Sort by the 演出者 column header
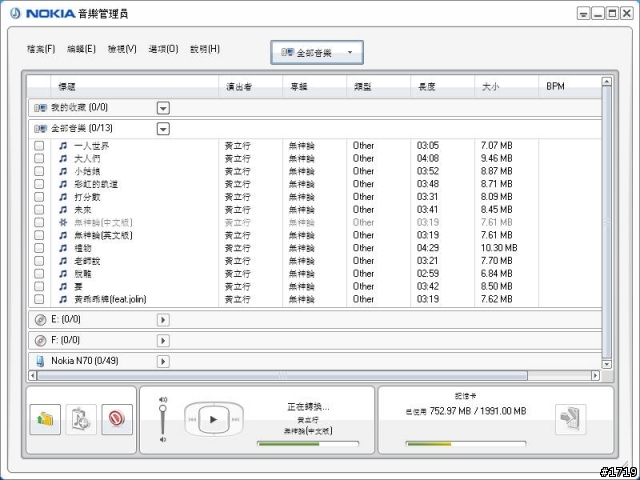The image size is (640, 480). point(251,86)
